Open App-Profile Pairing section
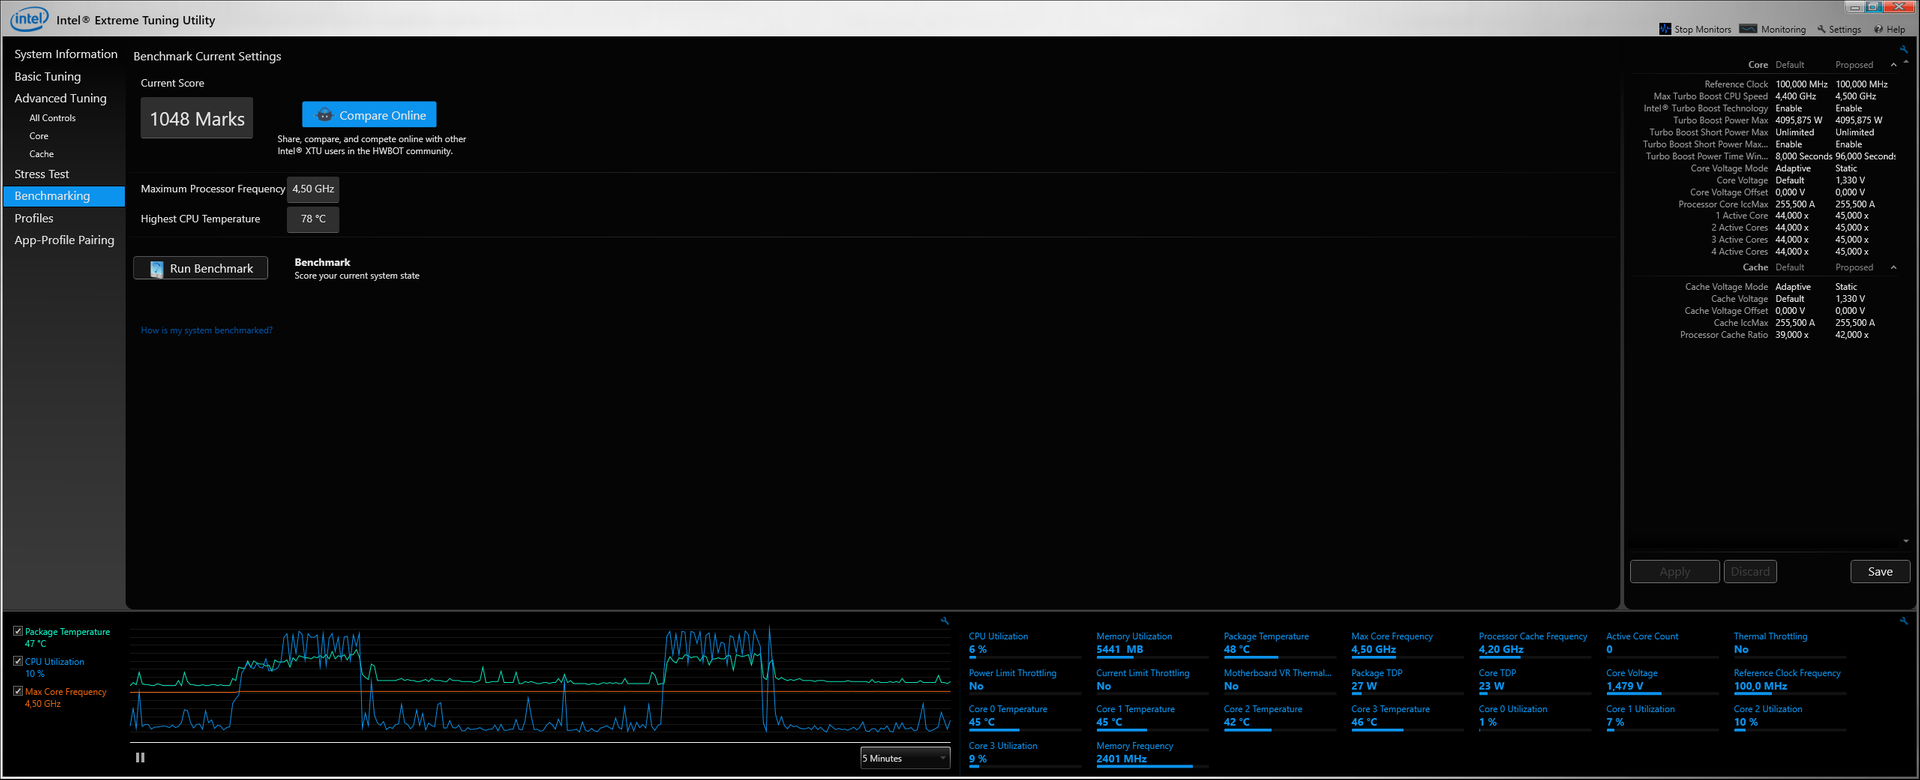The image size is (1920, 780). 64,240
